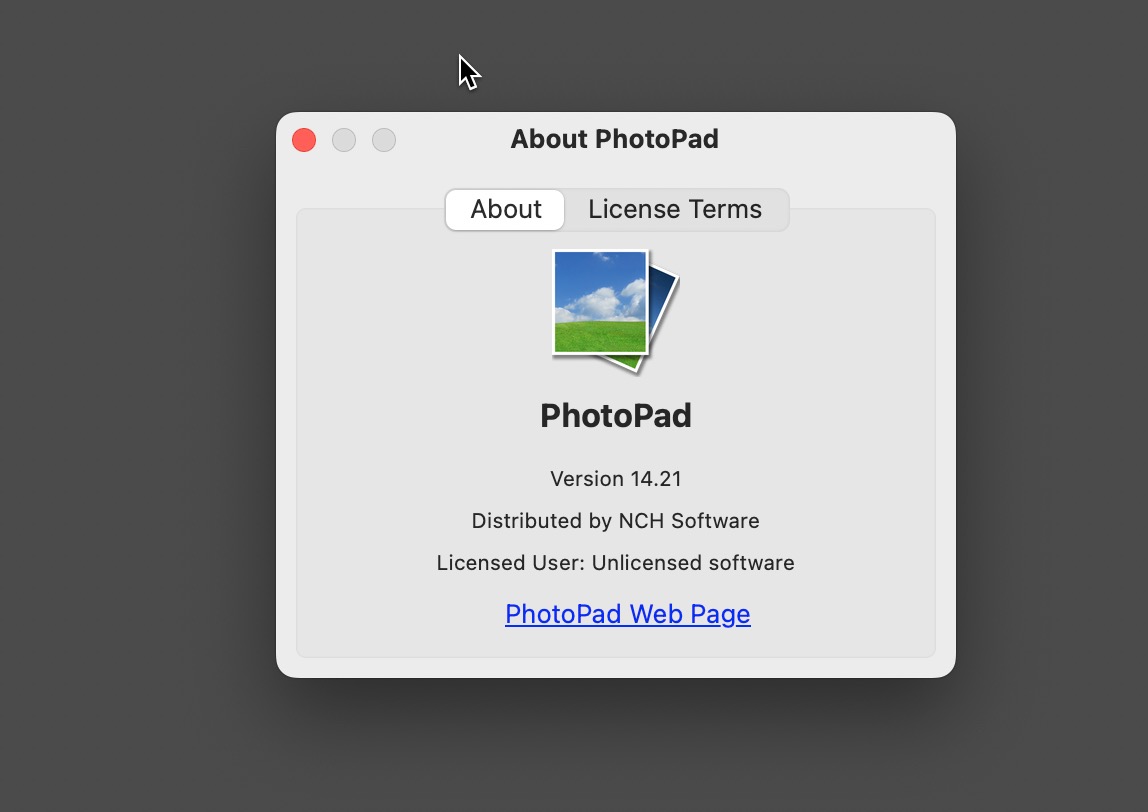Click the PhotoPad photo stack app icon
Image resolution: width=1148 pixels, height=812 pixels.
pyautogui.click(x=616, y=311)
